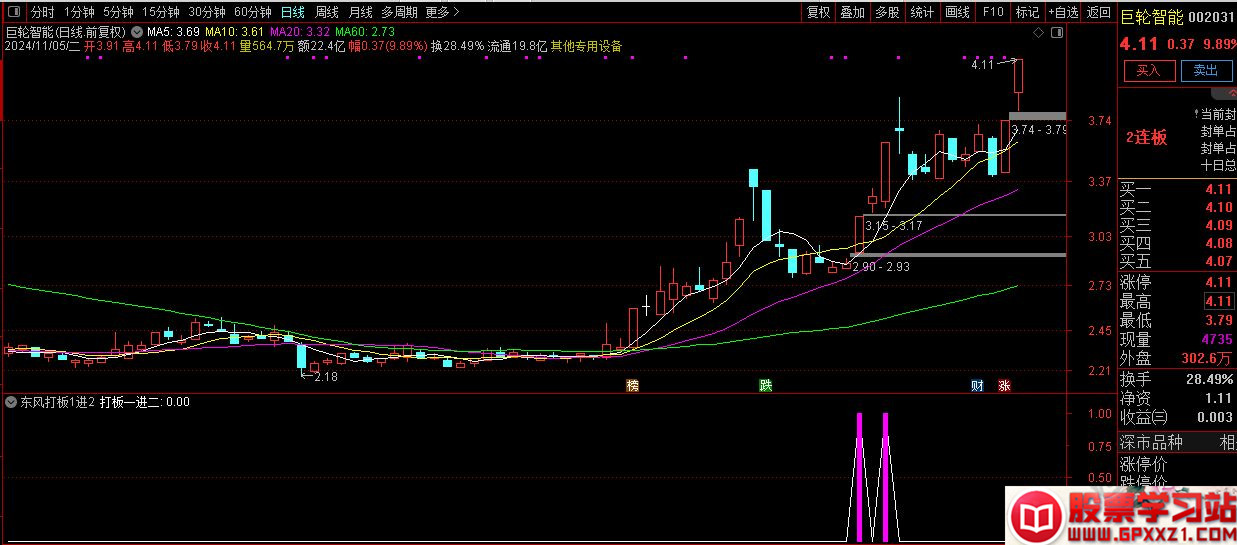Select the 买五 price 4.07 row
Image resolution: width=1237 pixels, height=545 pixels.
[x=1177, y=261]
